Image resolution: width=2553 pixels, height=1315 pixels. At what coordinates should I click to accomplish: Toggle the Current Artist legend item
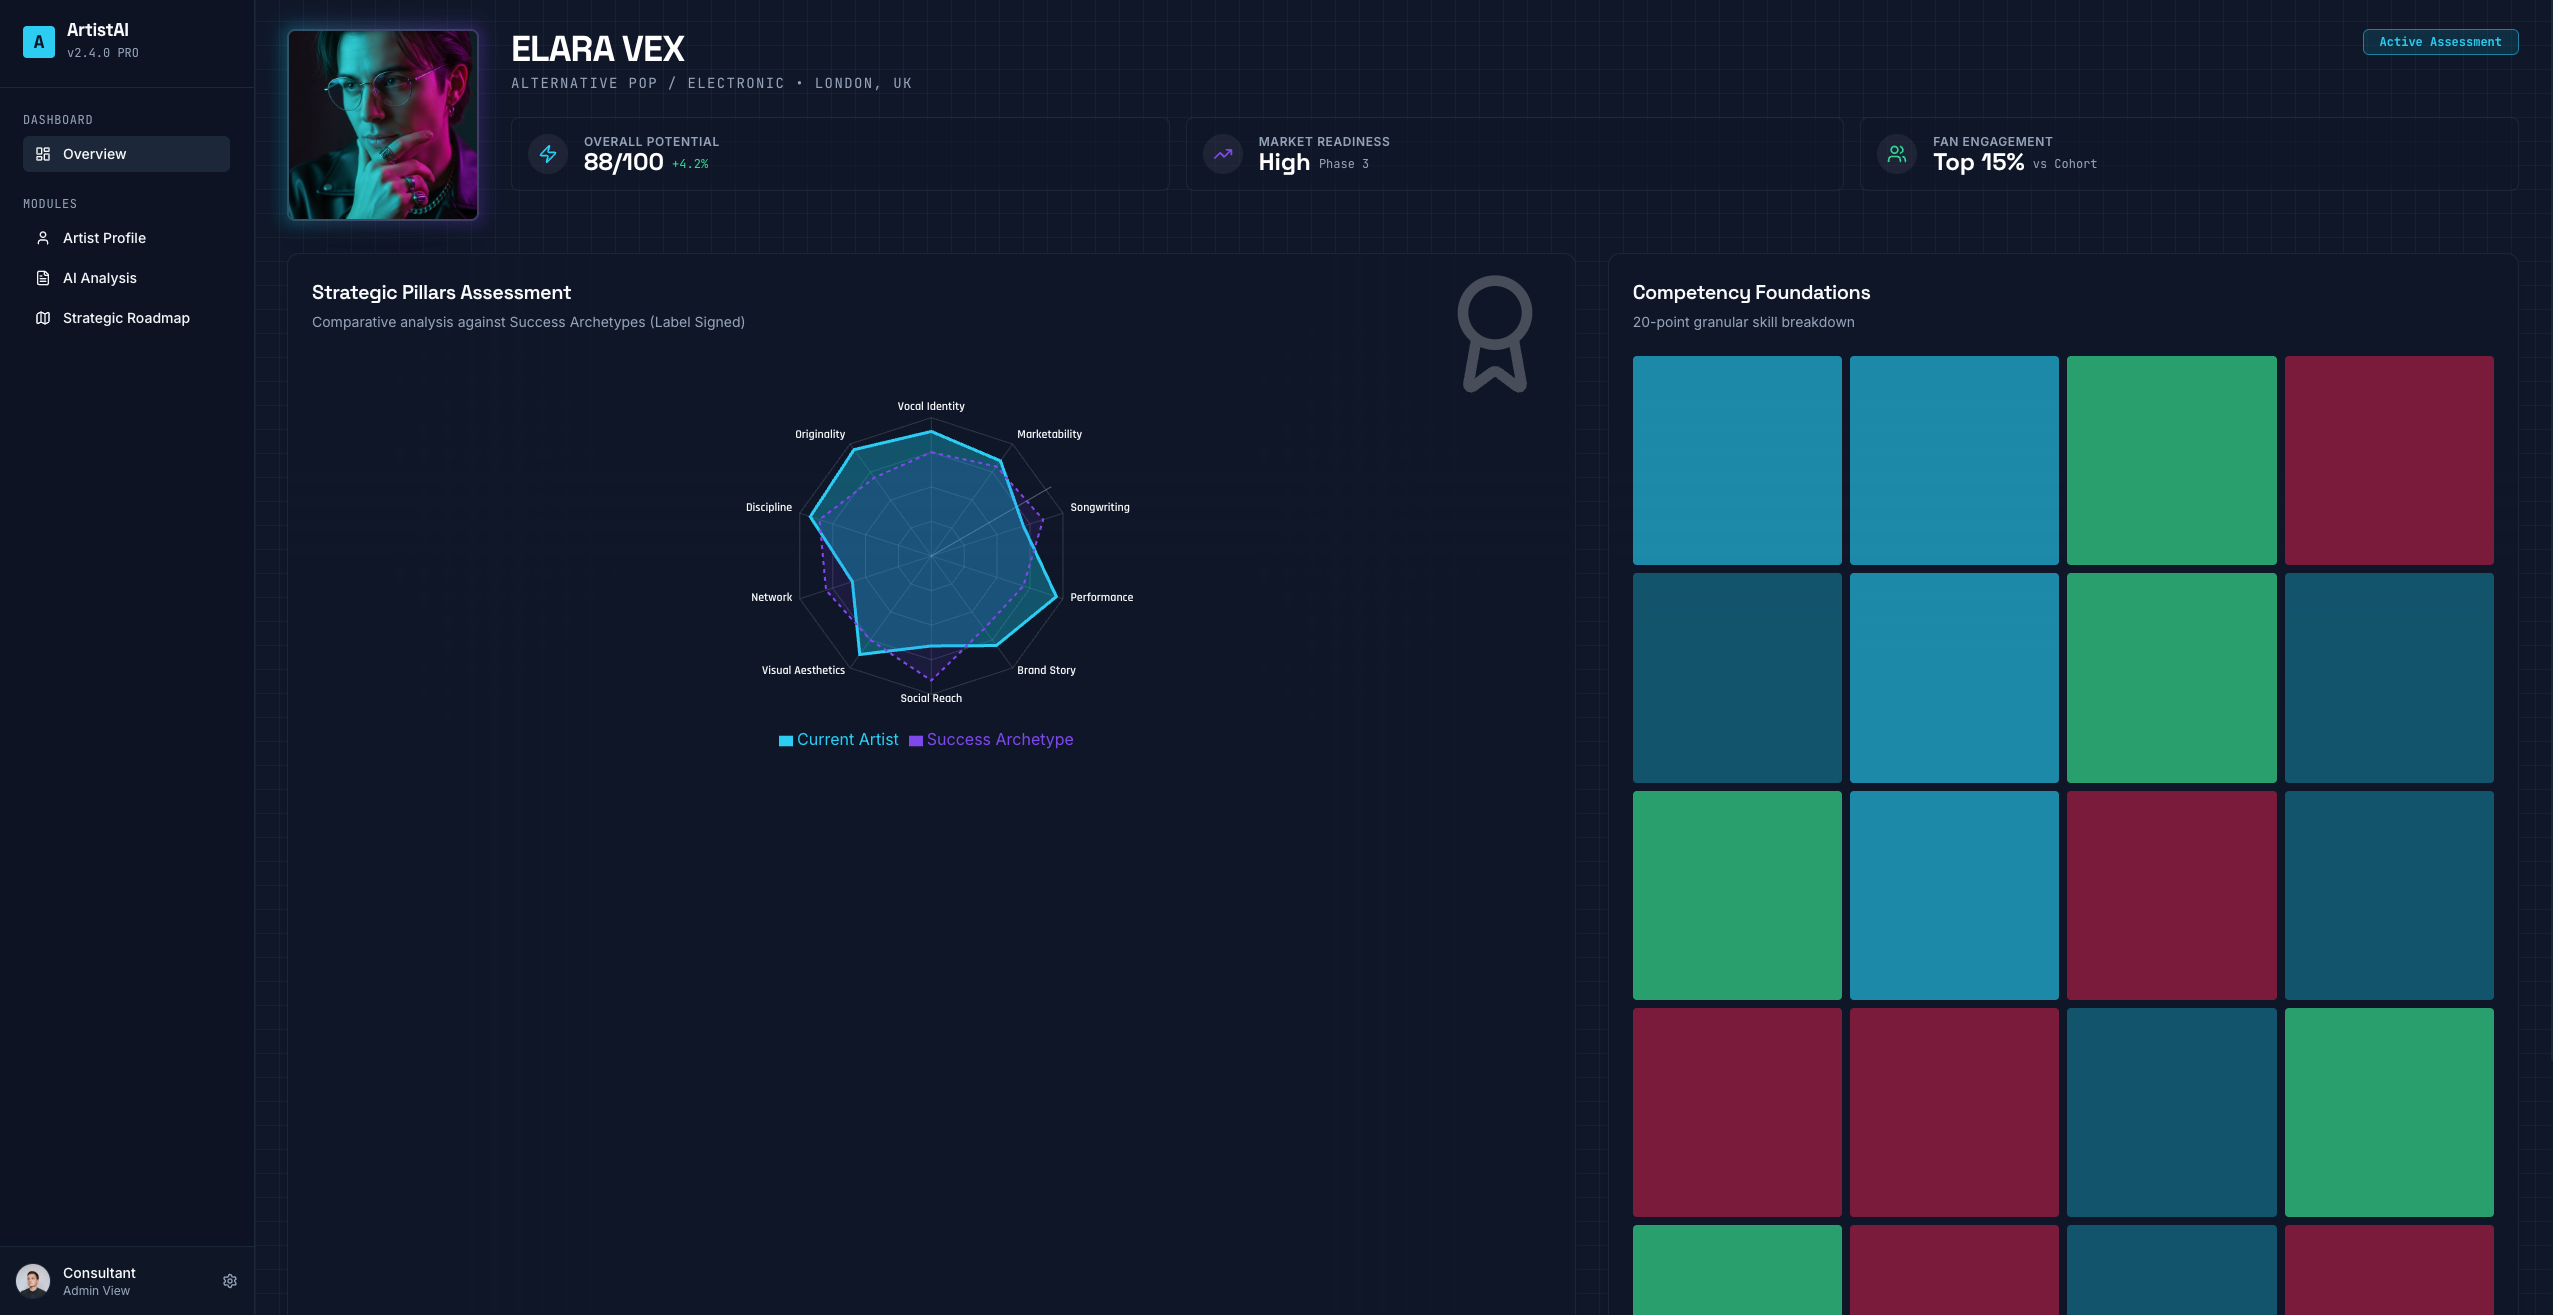(x=839, y=740)
